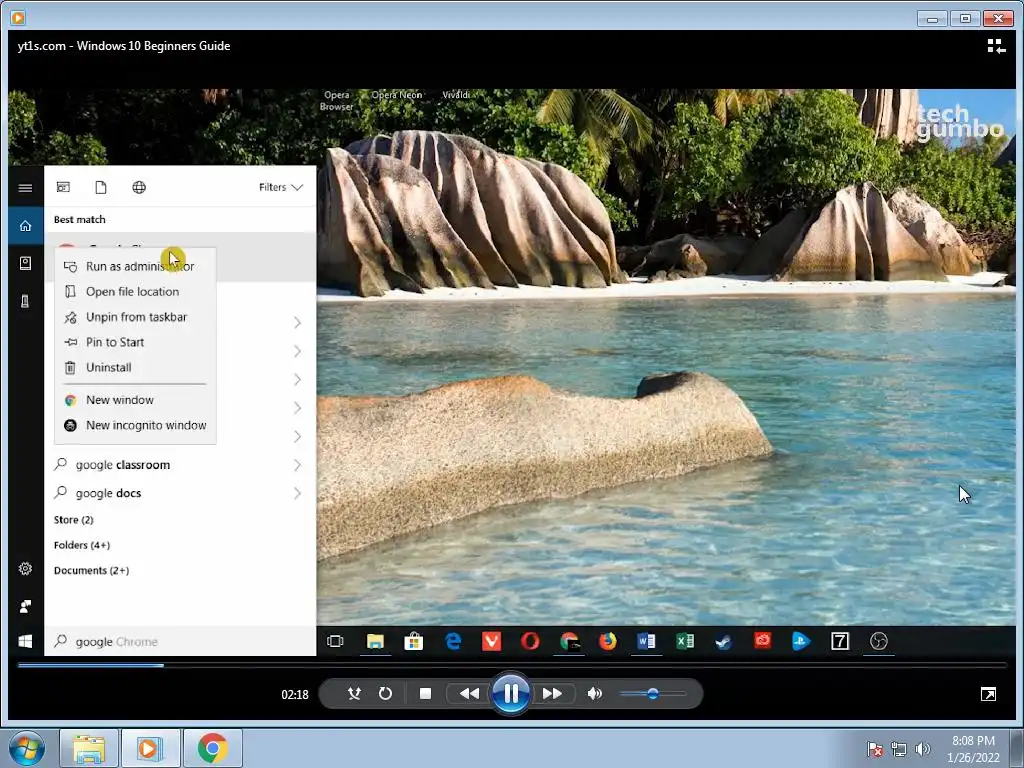
Task: Open the clock showing 8:08 PM
Action: (973, 749)
